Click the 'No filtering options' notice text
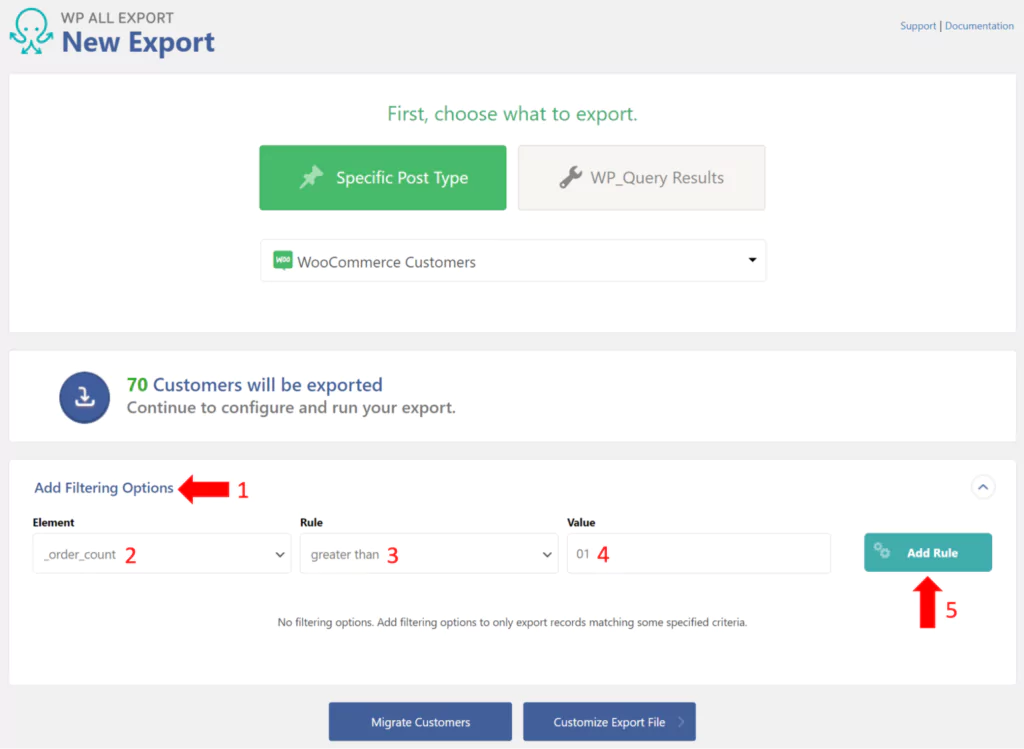Screen dimensions: 1024x749 pyautogui.click(x=512, y=622)
